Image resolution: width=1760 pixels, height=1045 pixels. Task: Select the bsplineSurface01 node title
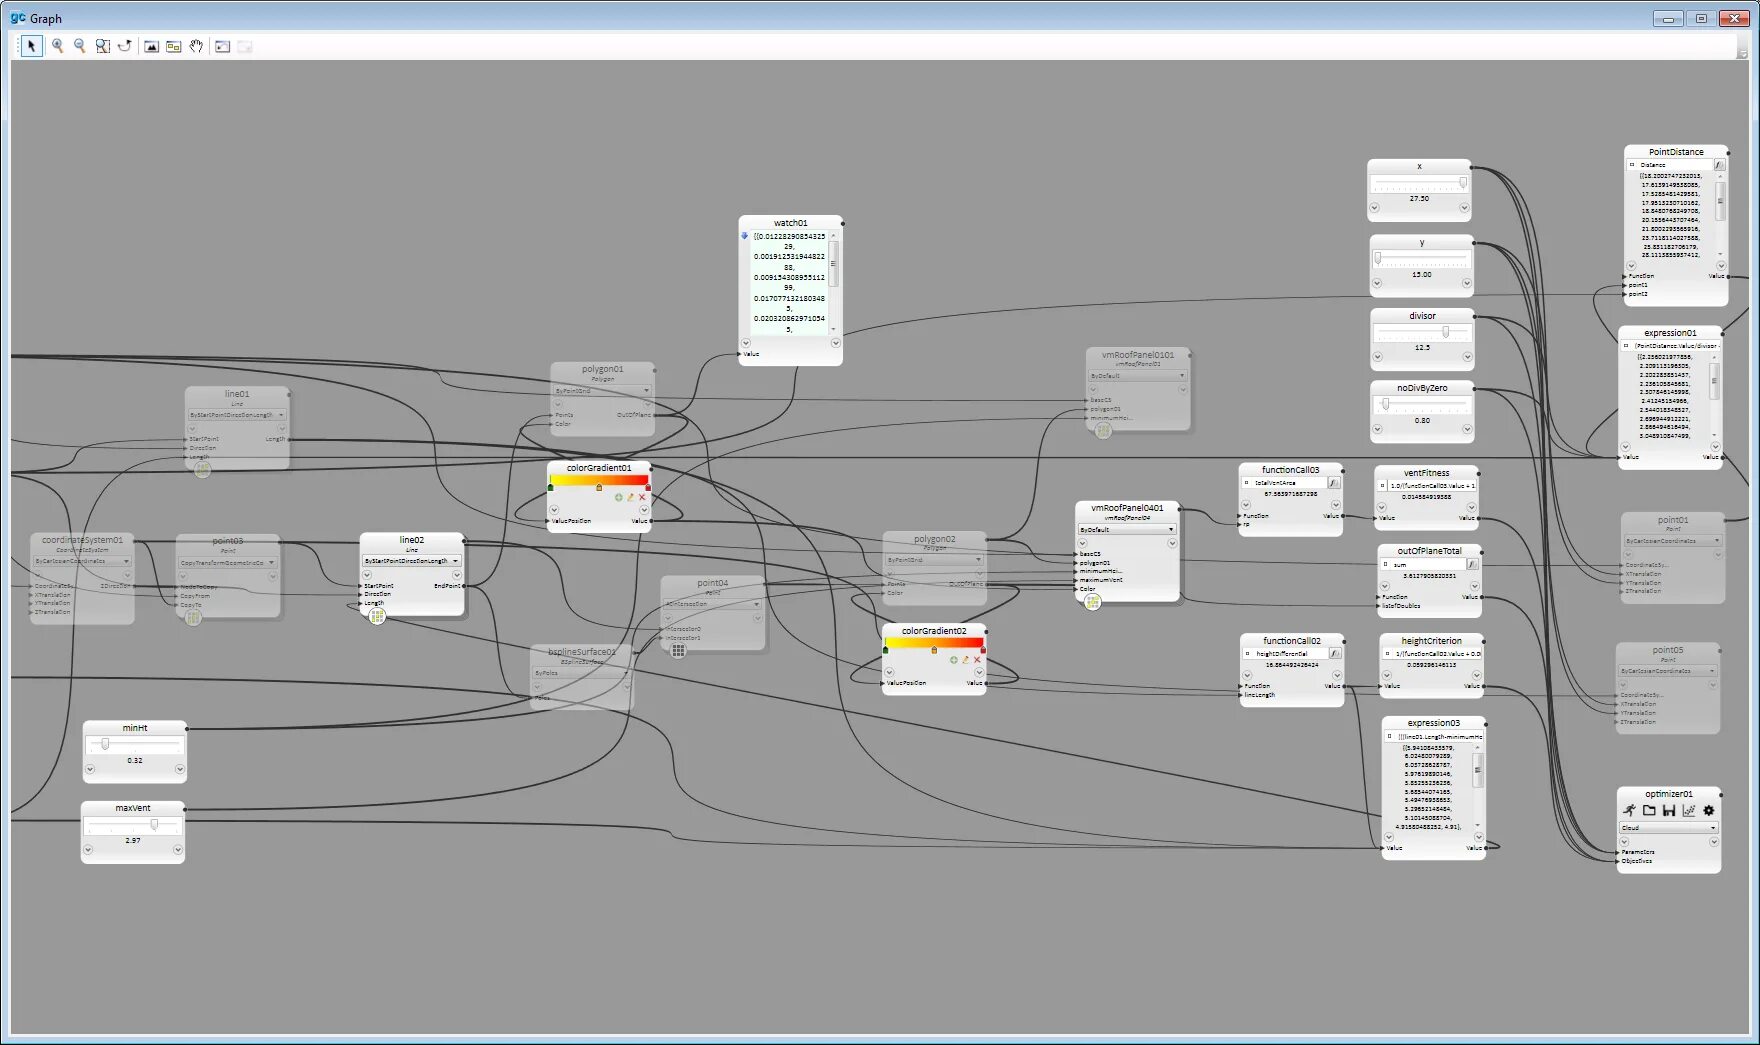coord(582,652)
